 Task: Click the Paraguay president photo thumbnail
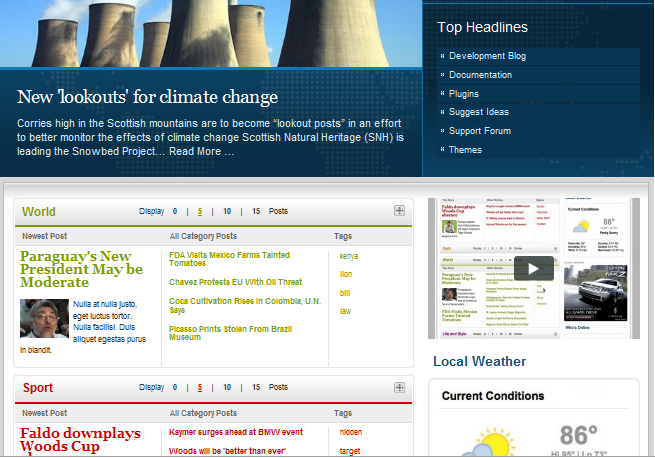click(44, 318)
